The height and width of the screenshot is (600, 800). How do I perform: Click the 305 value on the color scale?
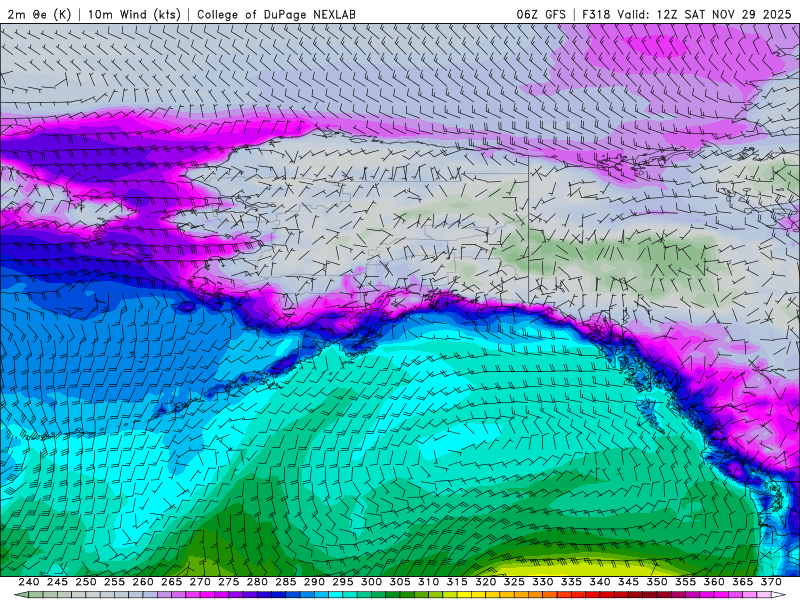click(400, 582)
